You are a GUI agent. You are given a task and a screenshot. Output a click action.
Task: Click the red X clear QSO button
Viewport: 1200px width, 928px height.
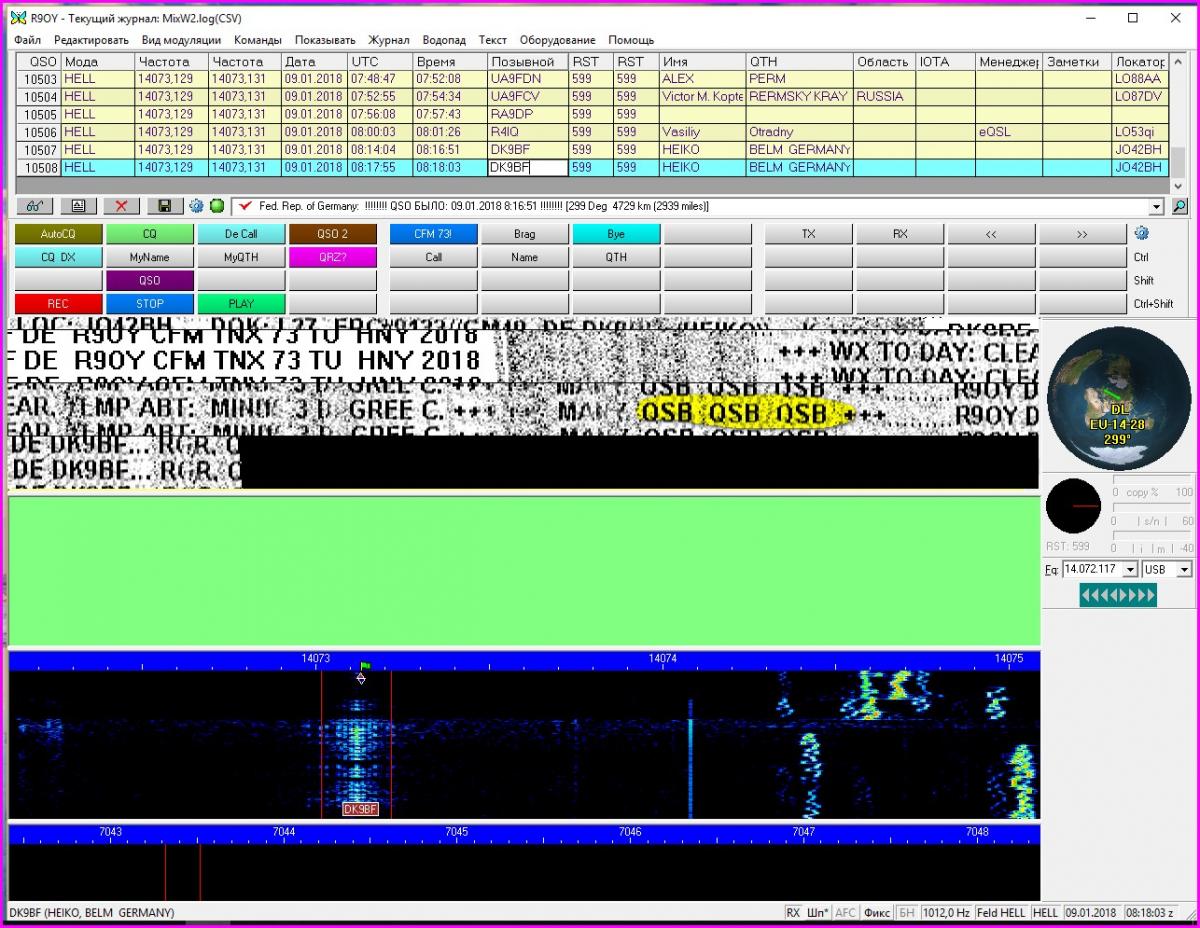121,206
